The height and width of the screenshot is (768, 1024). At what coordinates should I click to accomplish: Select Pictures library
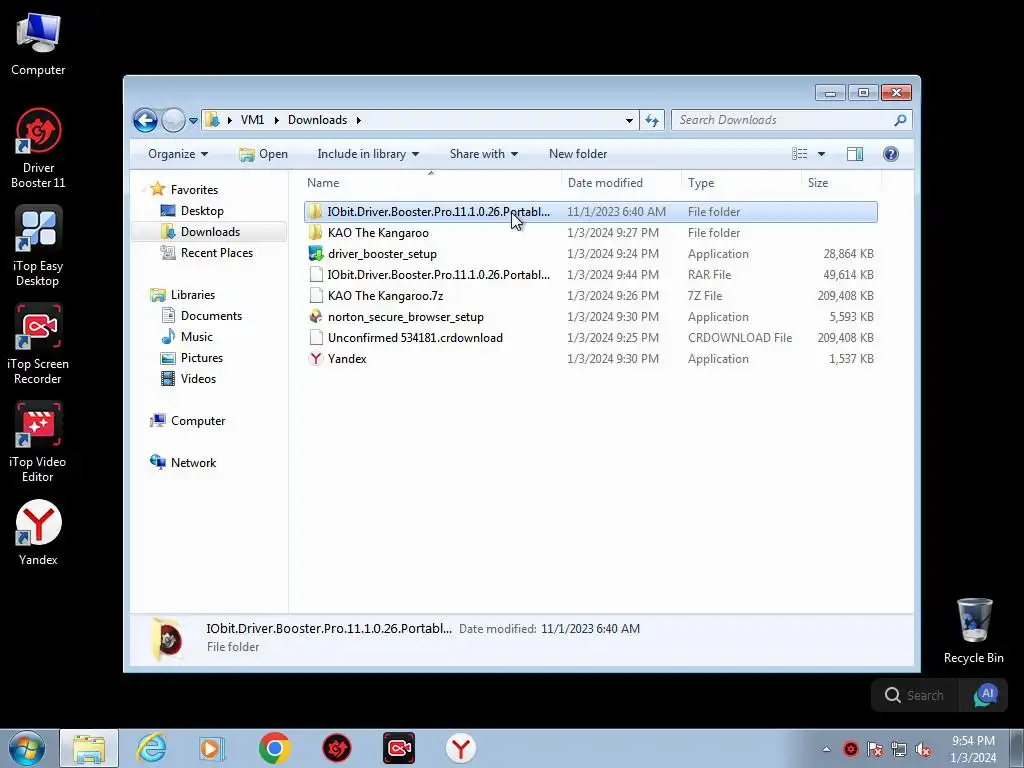(x=201, y=358)
